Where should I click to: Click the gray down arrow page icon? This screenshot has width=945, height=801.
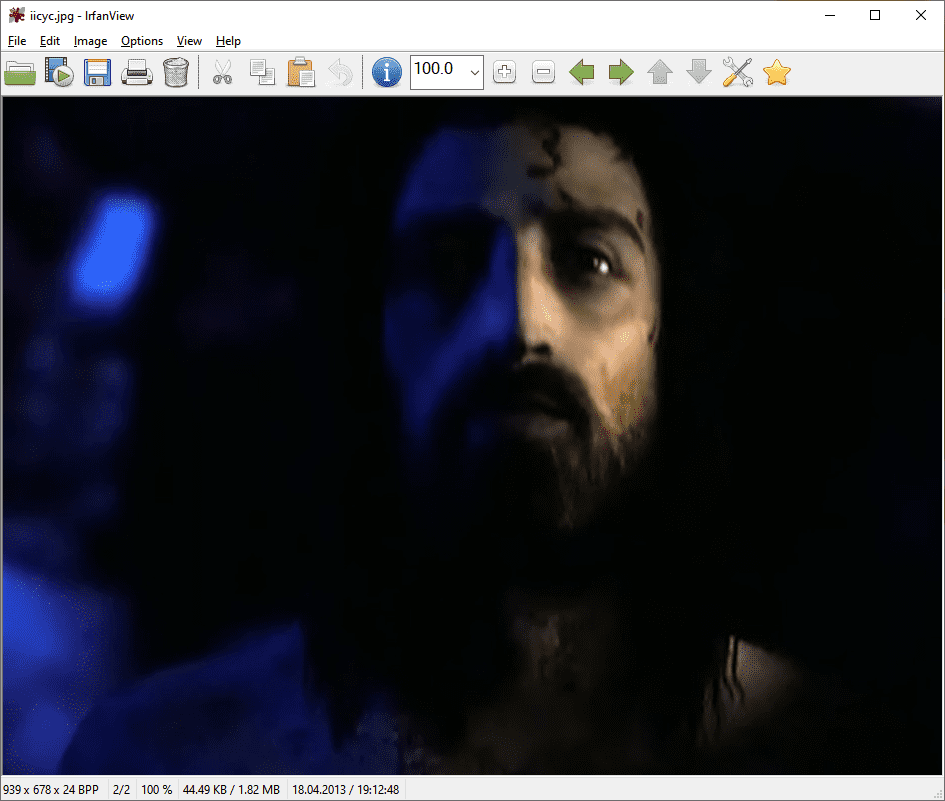(699, 73)
